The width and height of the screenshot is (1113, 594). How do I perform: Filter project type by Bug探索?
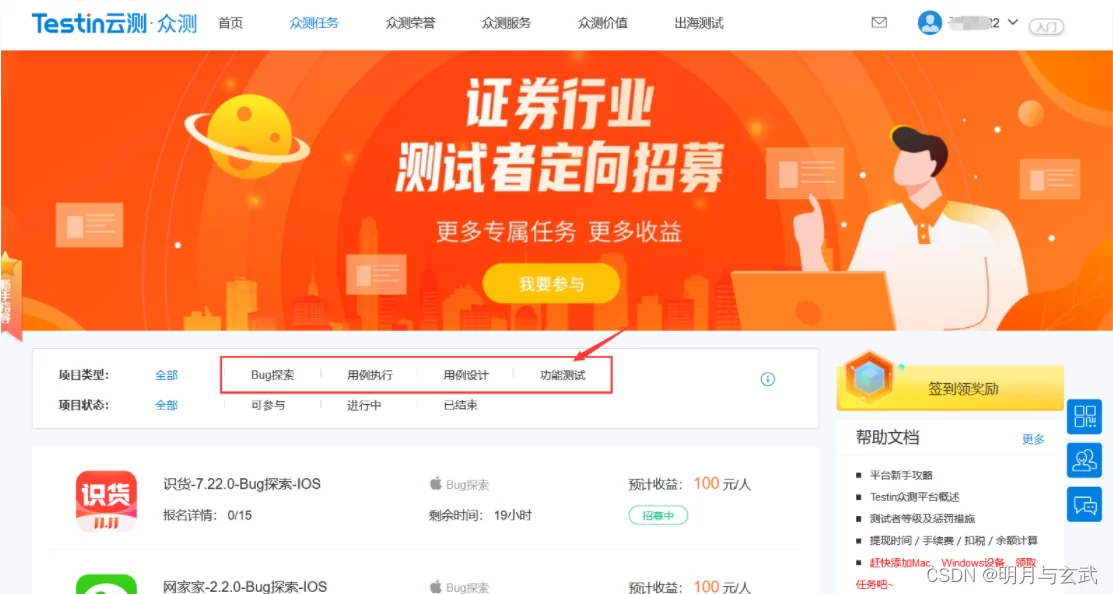click(x=272, y=375)
